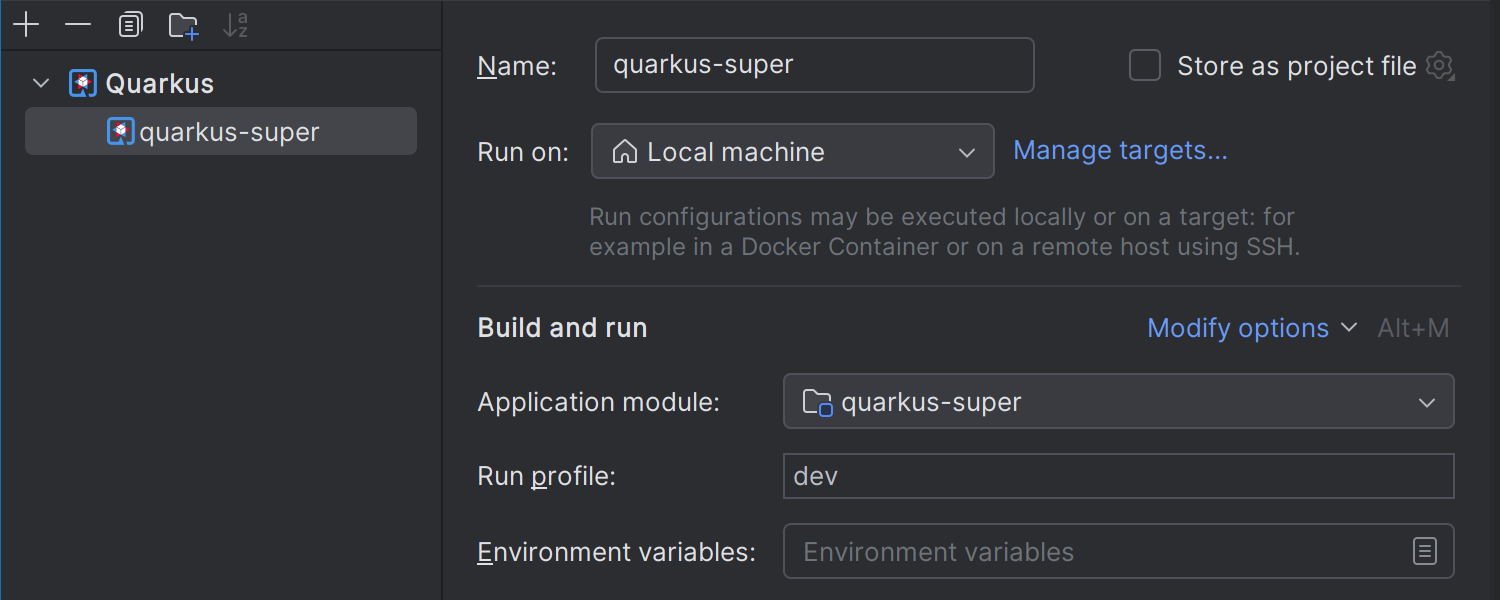Remove the selected configuration
The image size is (1500, 600).
point(78,25)
